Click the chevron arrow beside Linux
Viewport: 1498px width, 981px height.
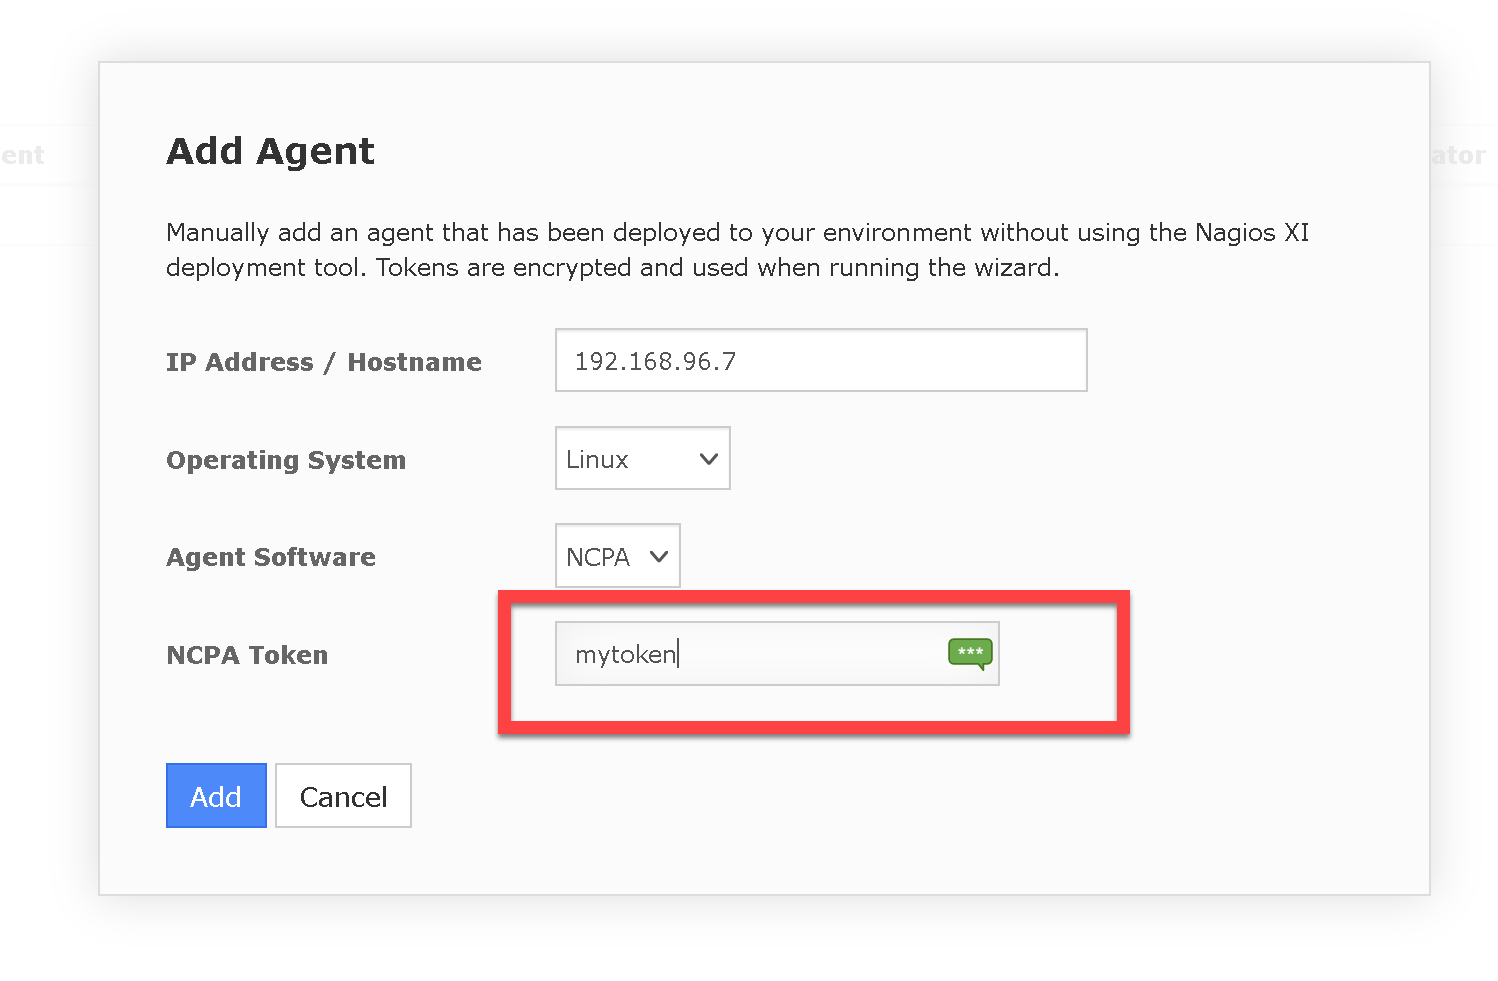(x=709, y=459)
